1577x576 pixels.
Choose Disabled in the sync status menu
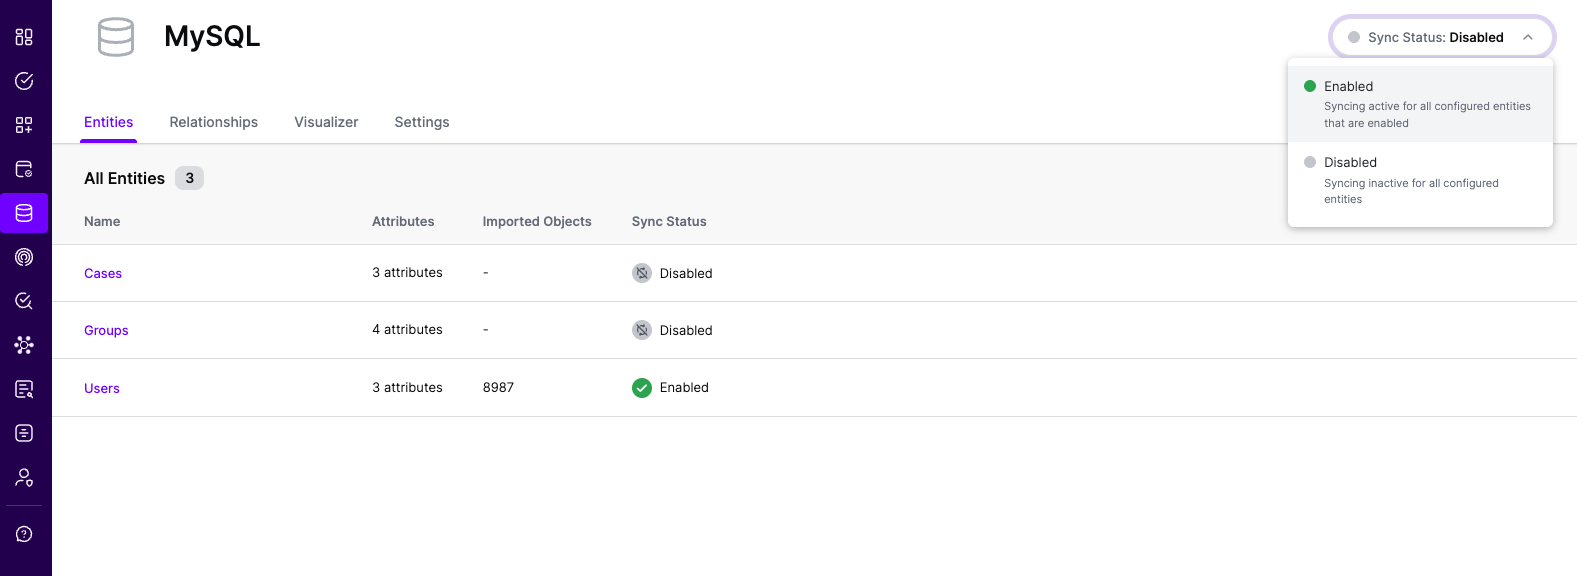(x=1420, y=180)
